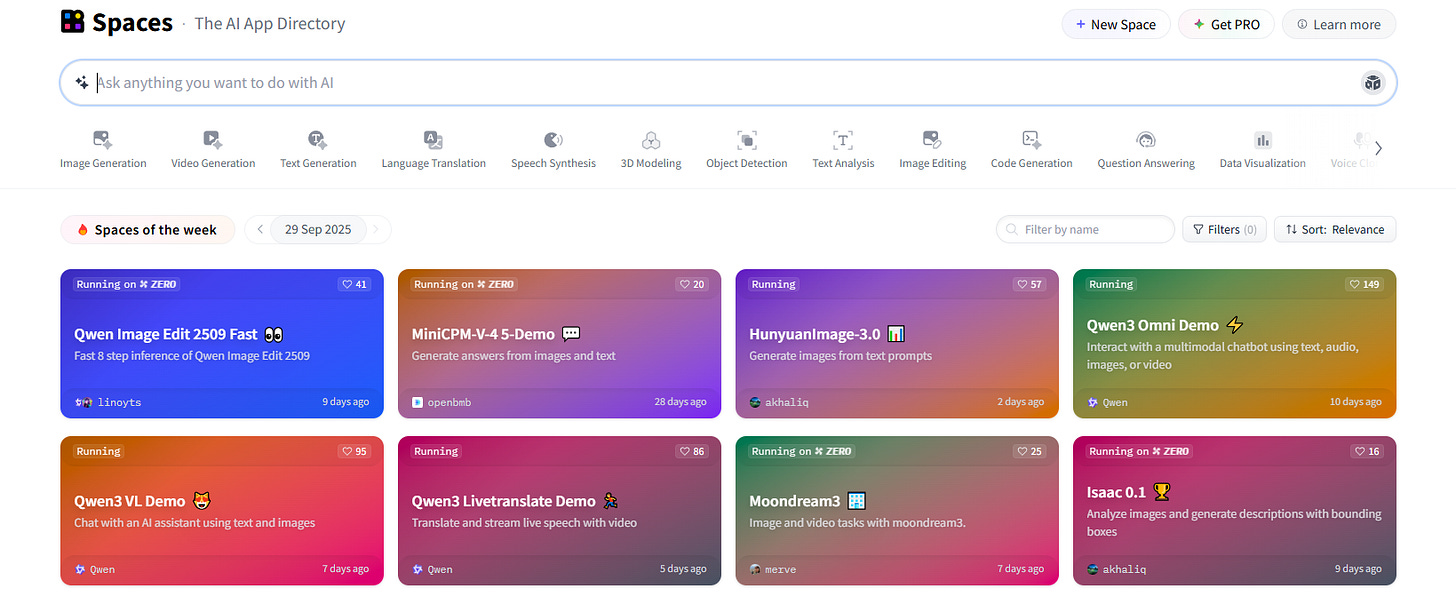Select the Text Analysis category icon
1456x612 pixels.
click(843, 140)
